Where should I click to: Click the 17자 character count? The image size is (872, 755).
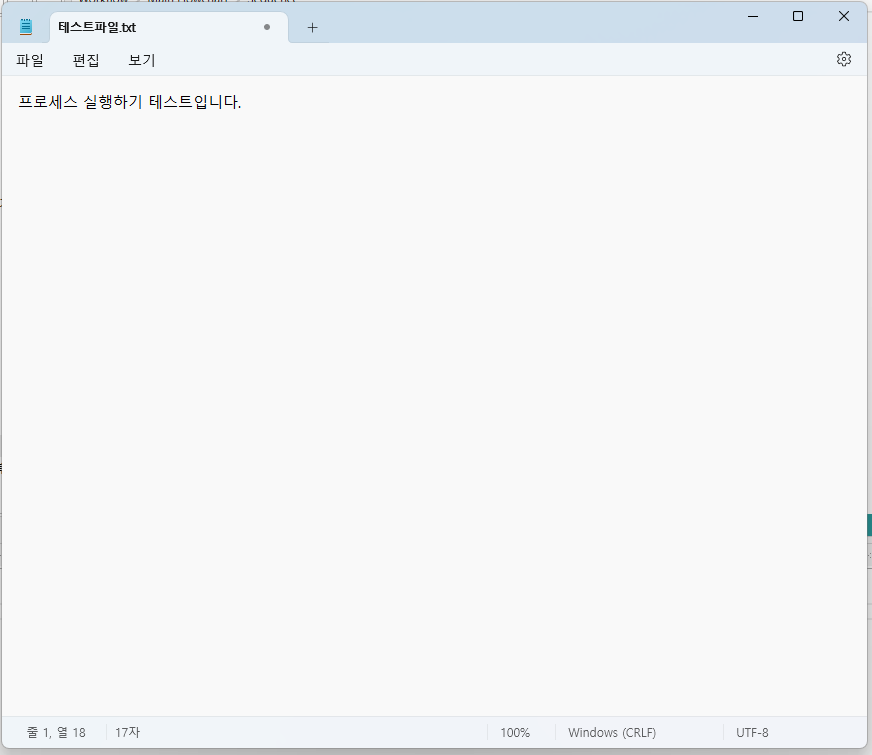click(127, 733)
